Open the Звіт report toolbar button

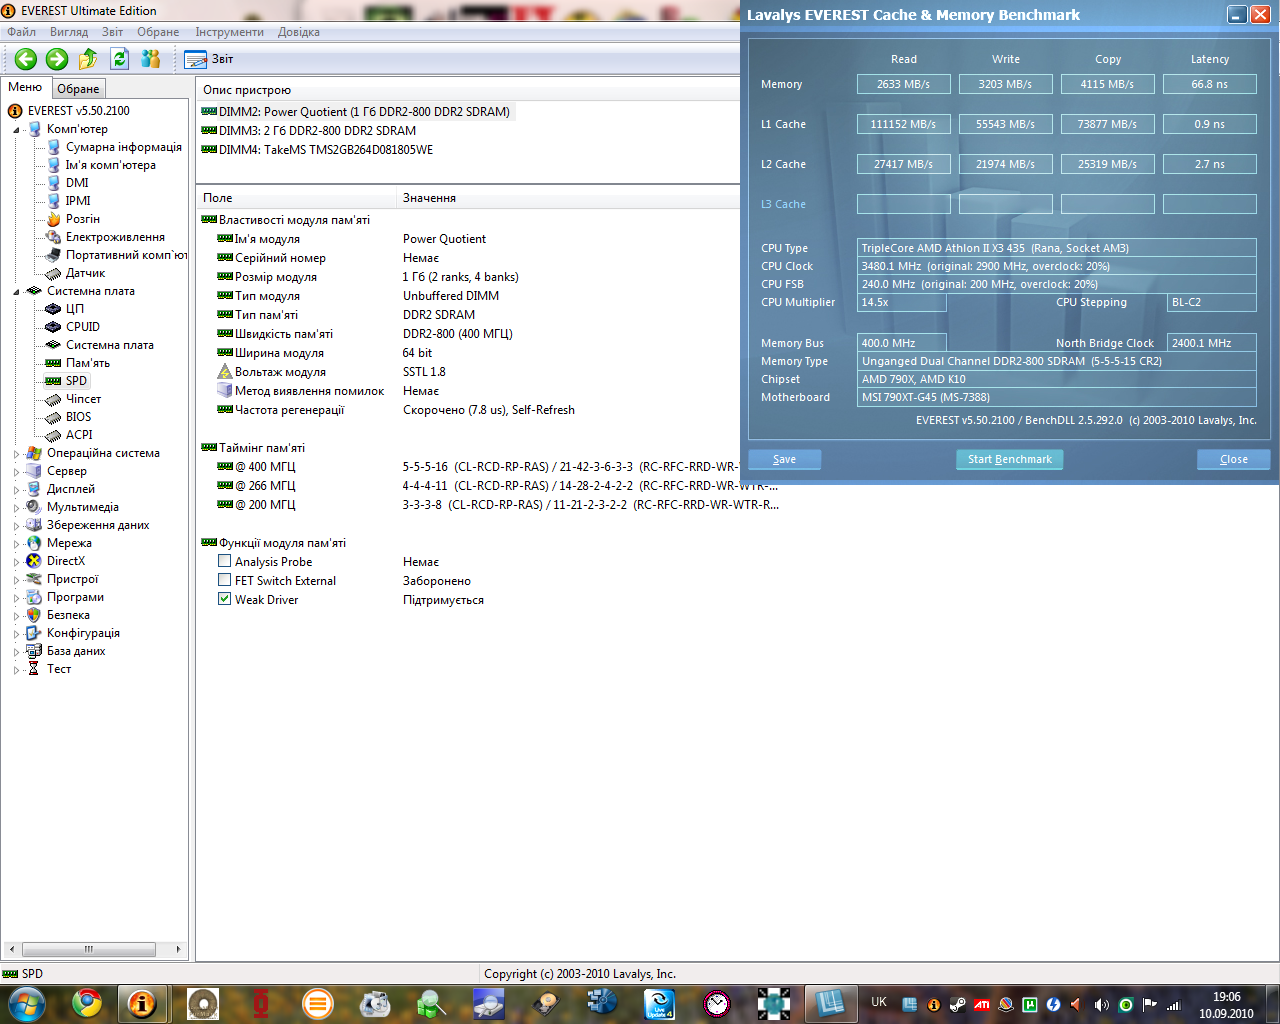click(209, 59)
